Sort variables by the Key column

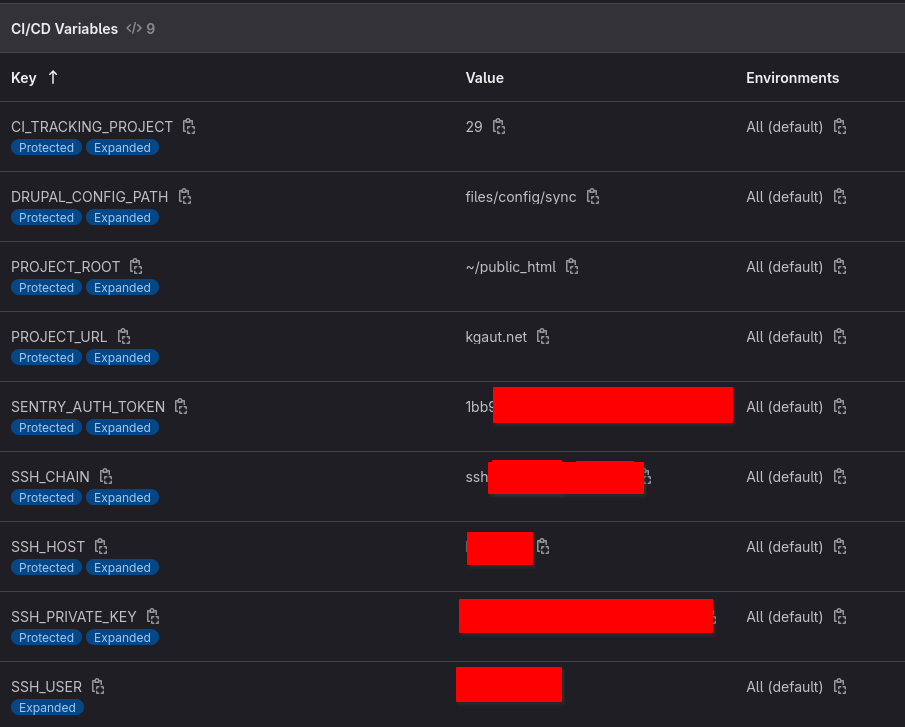(x=24, y=78)
